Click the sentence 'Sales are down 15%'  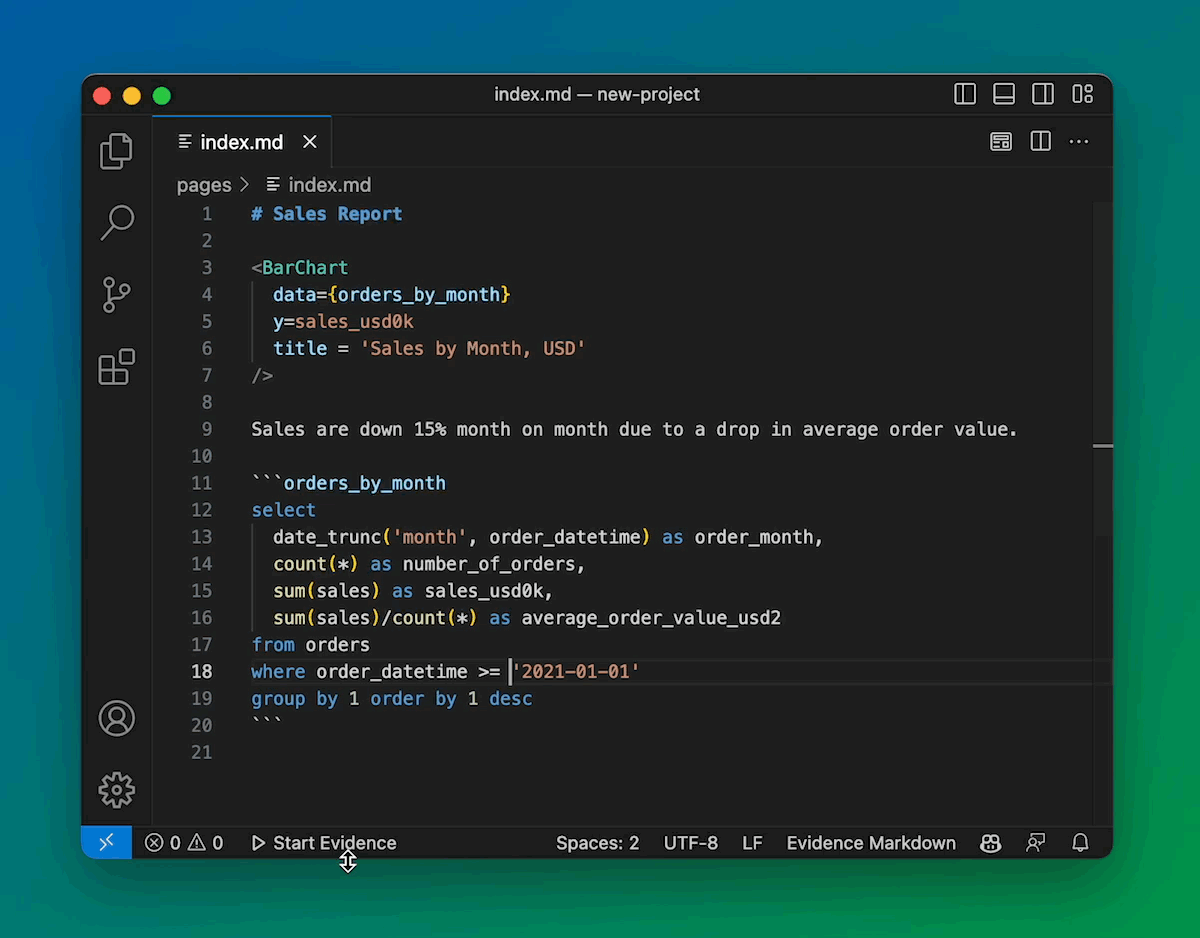pos(348,430)
